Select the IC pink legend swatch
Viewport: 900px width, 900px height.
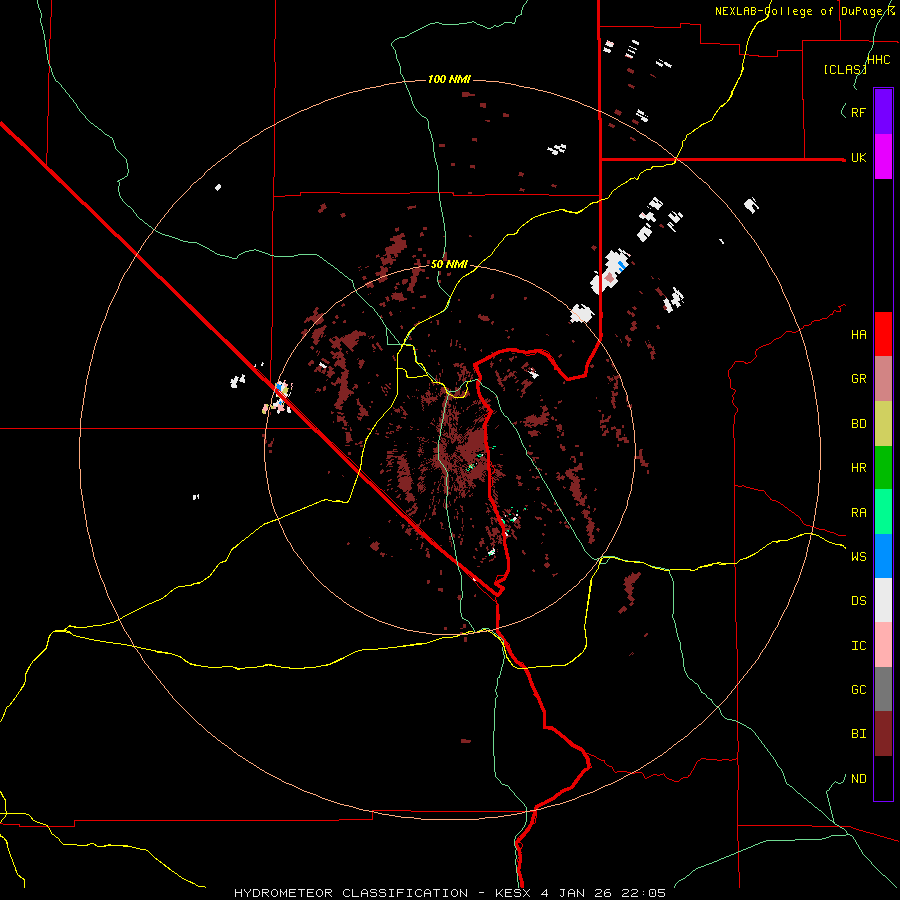tap(883, 645)
